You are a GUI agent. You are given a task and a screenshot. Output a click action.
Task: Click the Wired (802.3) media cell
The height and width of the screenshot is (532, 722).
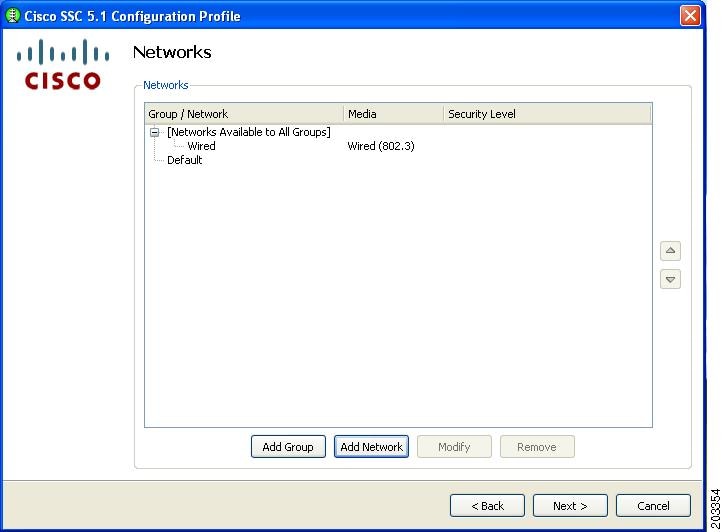click(381, 146)
